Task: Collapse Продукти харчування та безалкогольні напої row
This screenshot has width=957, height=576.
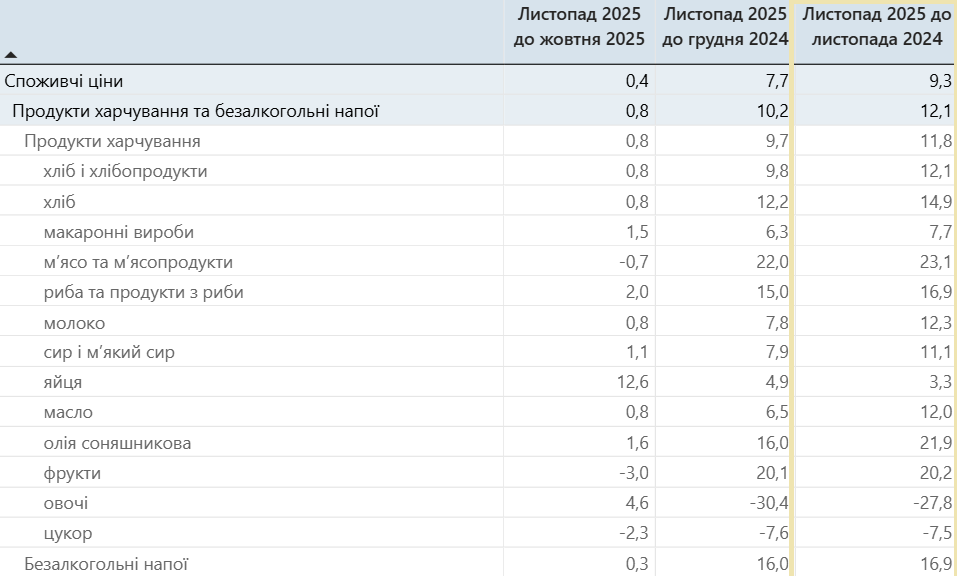Action: pyautogui.click(x=195, y=111)
